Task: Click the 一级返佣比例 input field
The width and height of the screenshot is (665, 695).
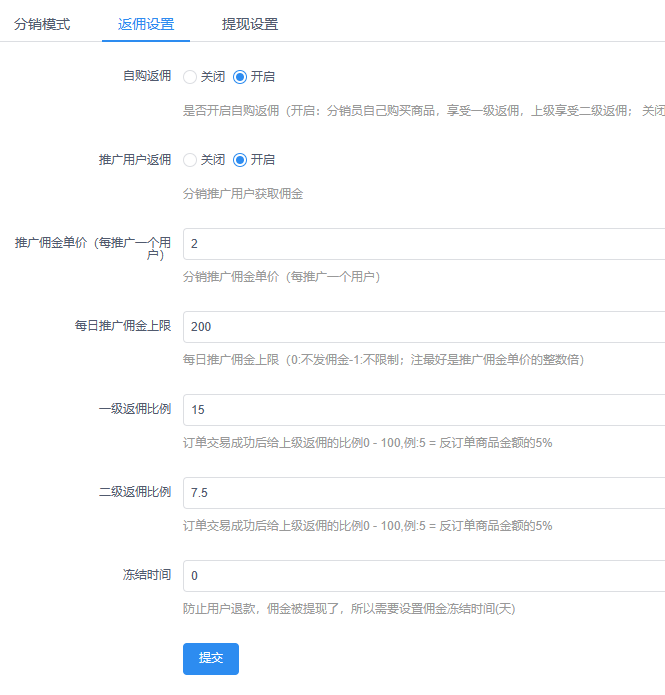Action: click(x=424, y=410)
